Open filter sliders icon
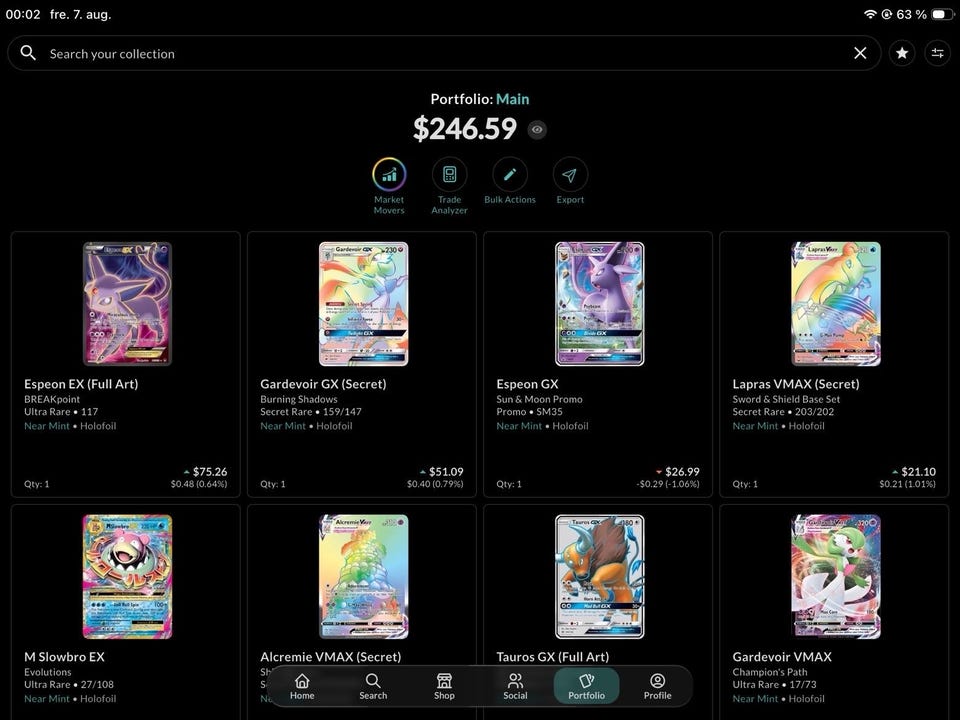Image resolution: width=960 pixels, height=720 pixels. click(937, 53)
